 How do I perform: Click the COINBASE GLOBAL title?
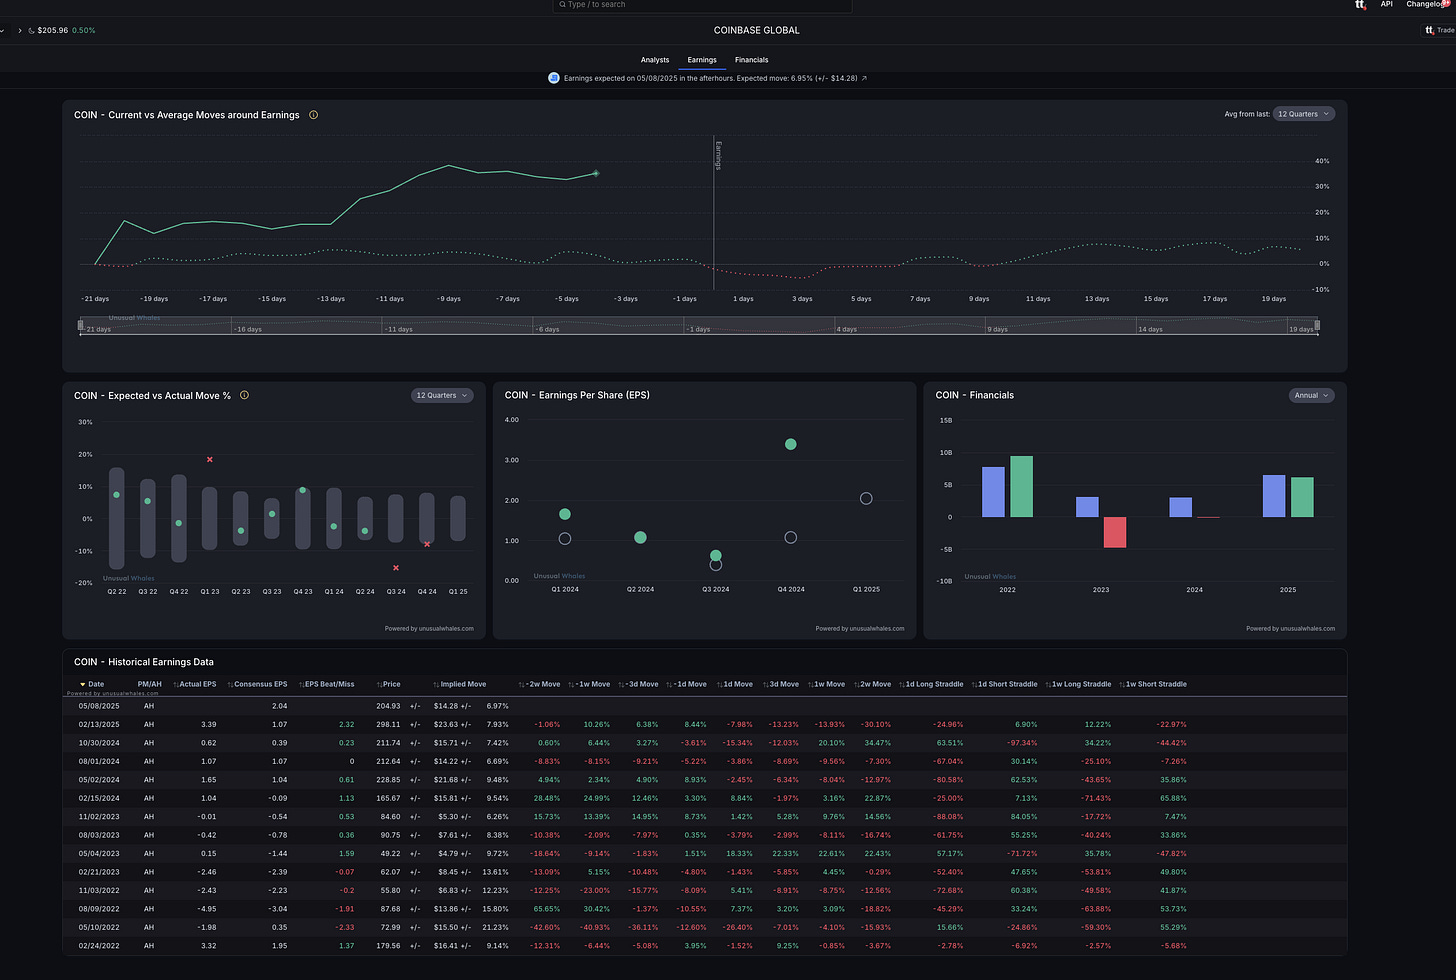[x=757, y=30]
